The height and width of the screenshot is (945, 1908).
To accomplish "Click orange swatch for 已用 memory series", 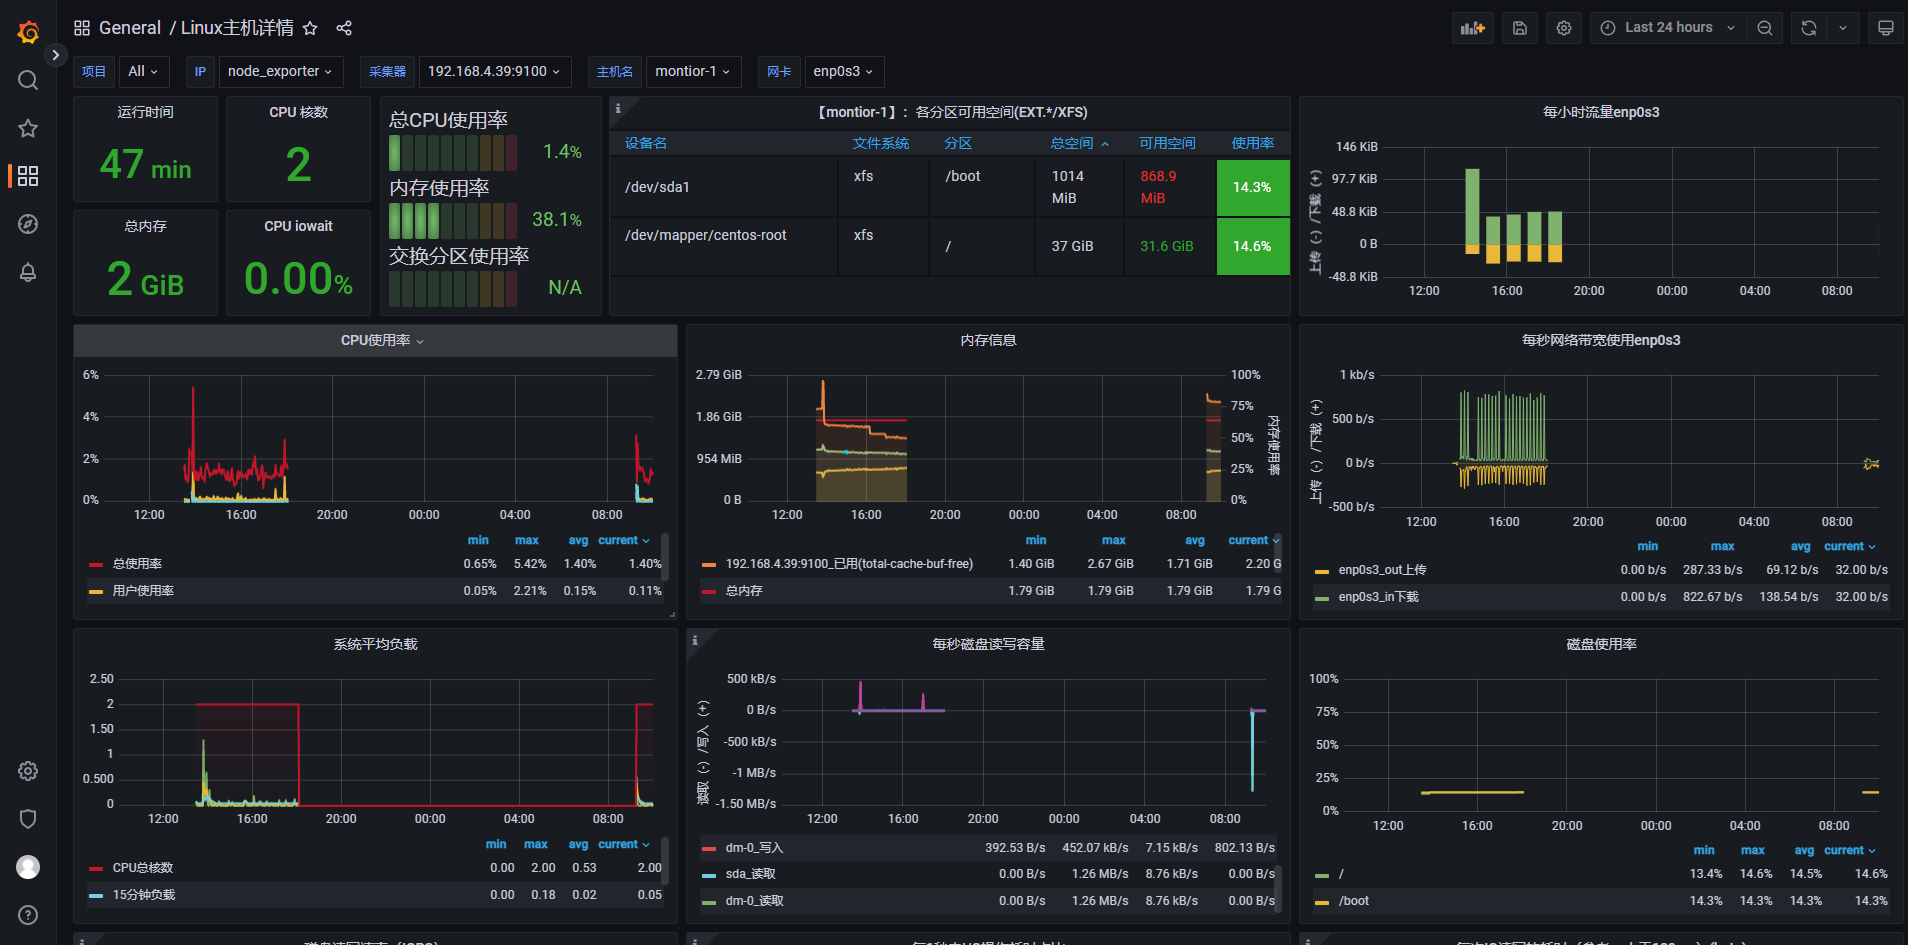I will pyautogui.click(x=708, y=565).
